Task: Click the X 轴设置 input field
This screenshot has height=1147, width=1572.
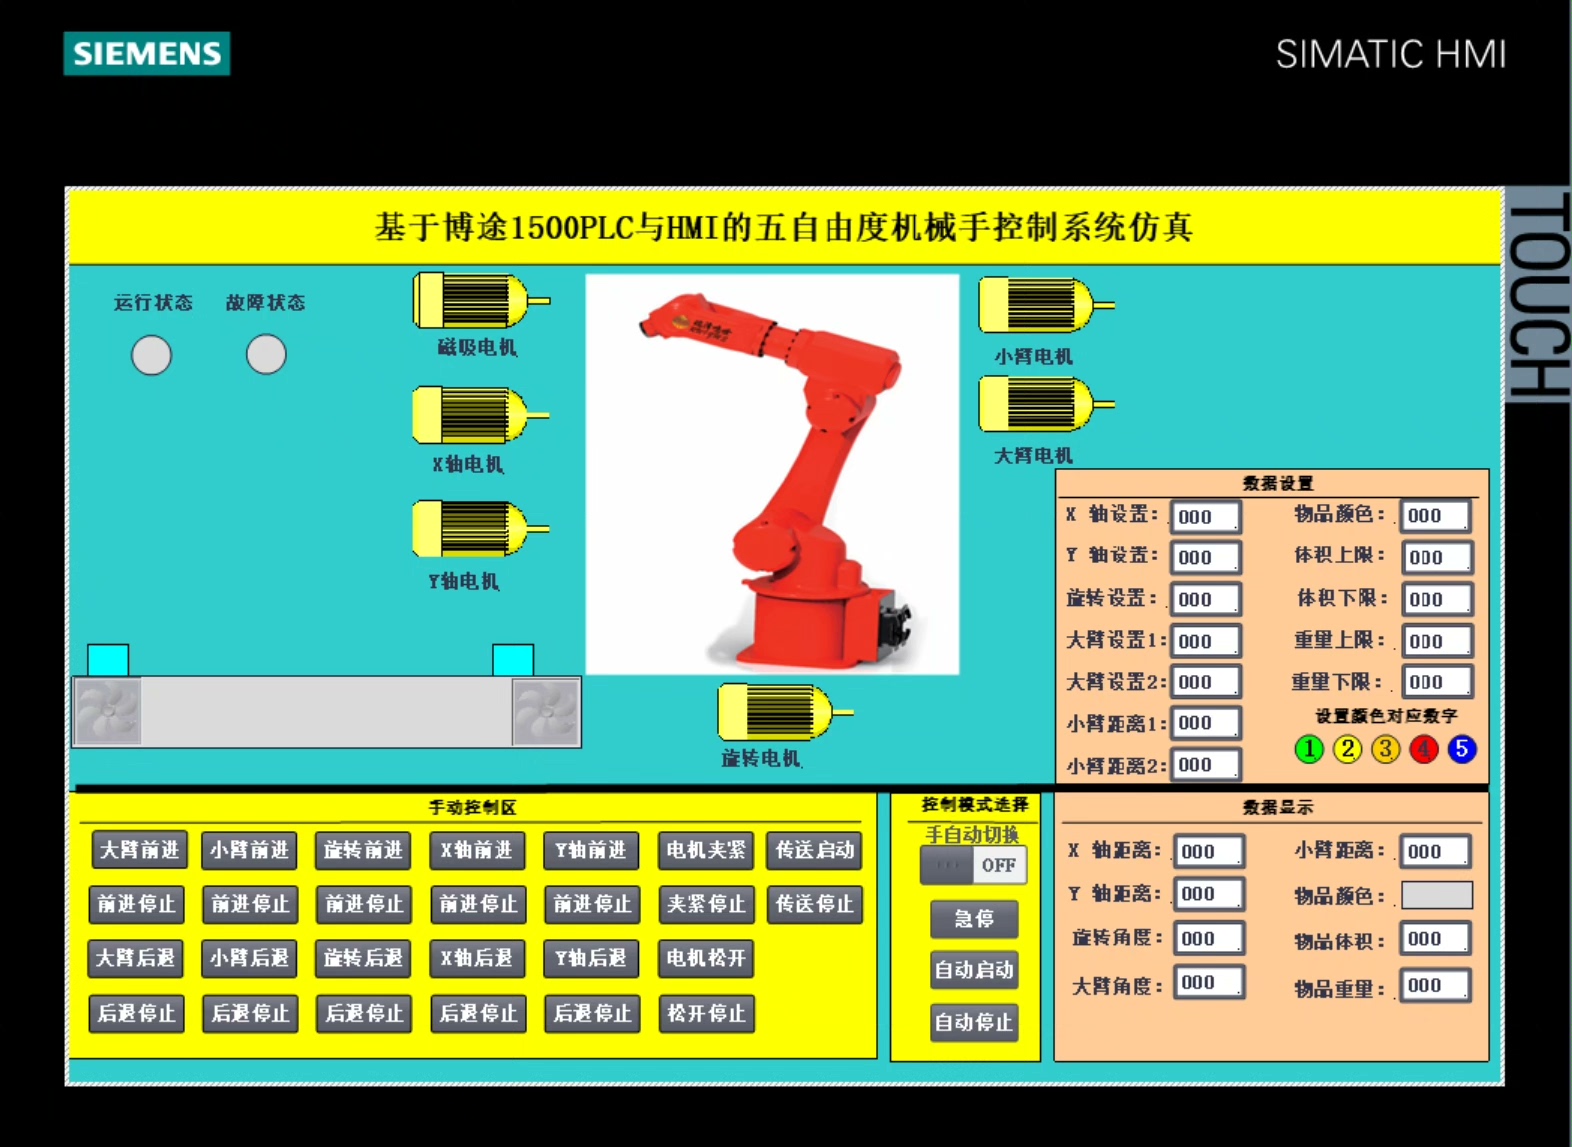Action: (x=1206, y=517)
